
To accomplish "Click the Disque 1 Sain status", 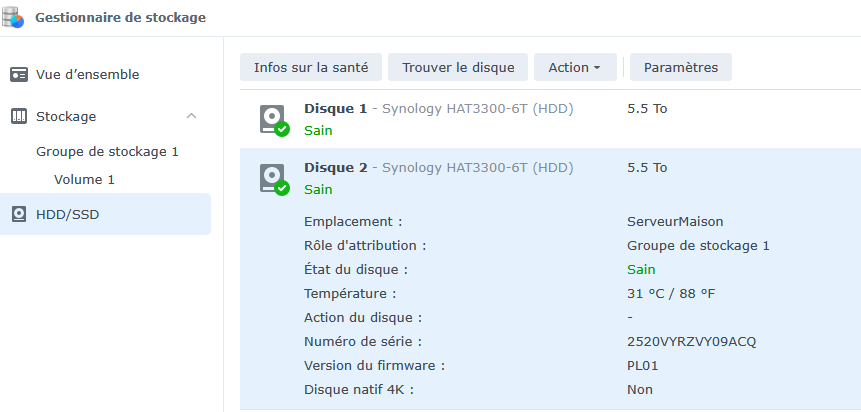I will tap(318, 130).
